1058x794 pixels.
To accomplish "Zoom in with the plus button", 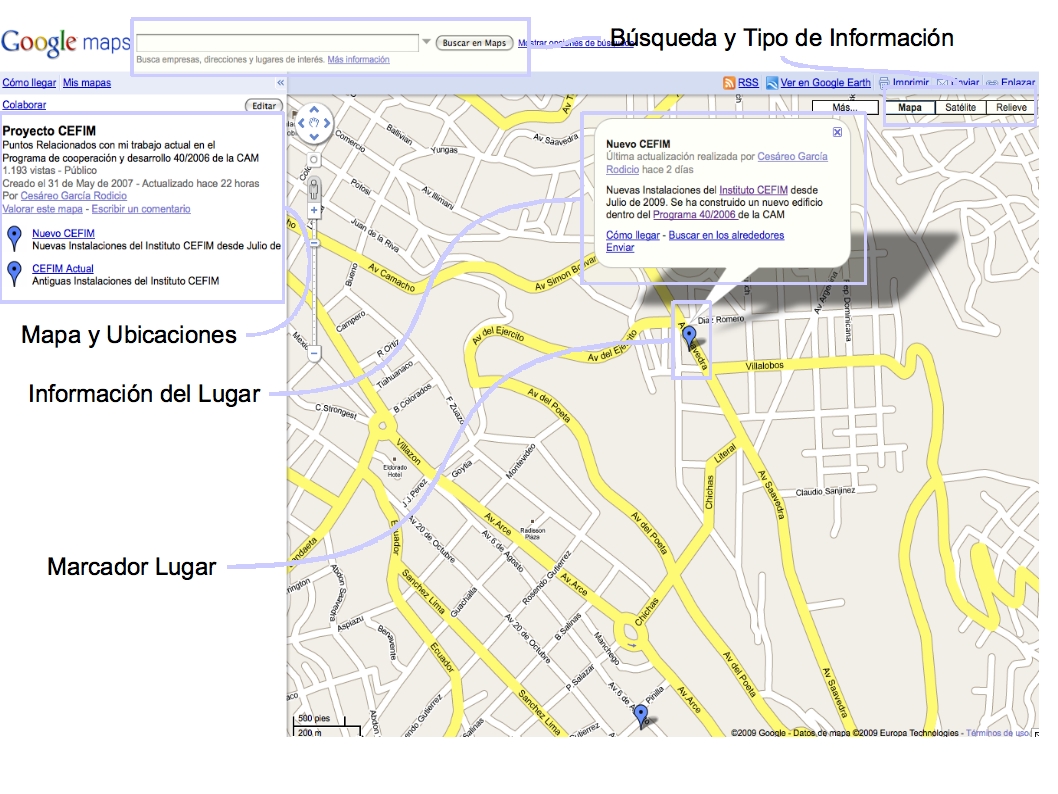I will 314,210.
